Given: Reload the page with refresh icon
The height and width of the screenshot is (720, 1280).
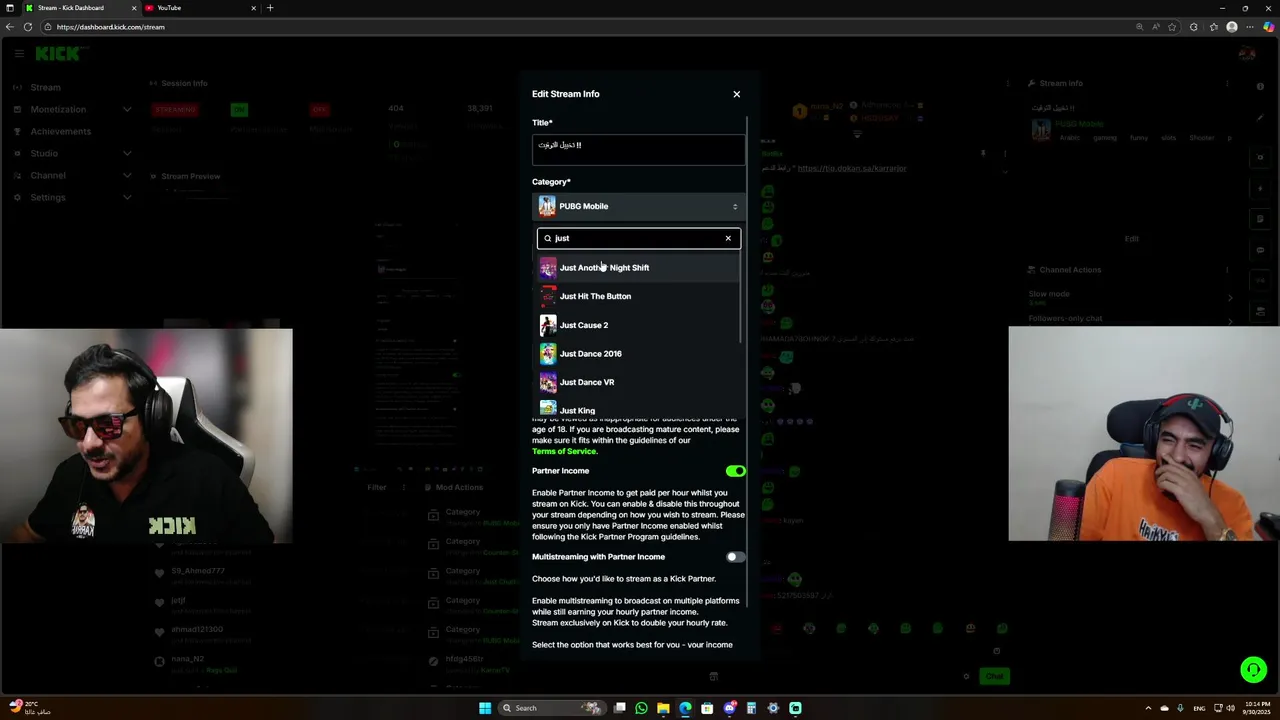Looking at the screenshot, I should click(28, 27).
